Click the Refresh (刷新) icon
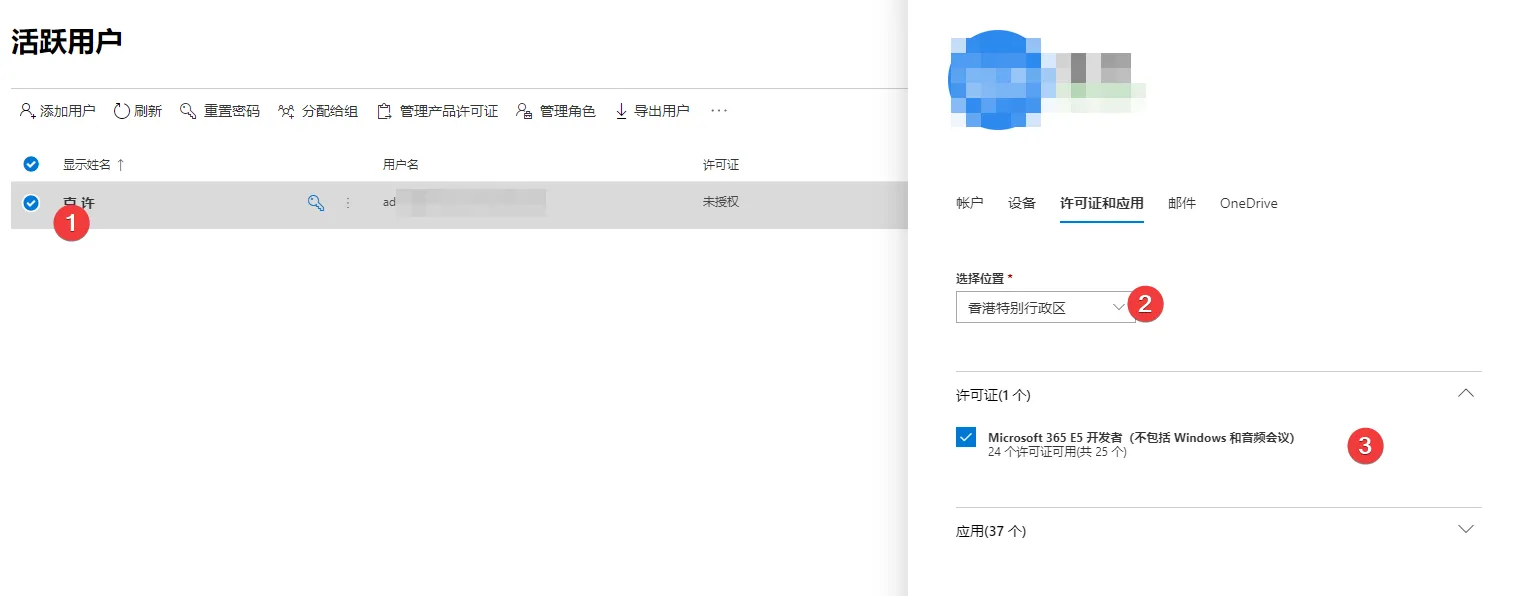This screenshot has width=1524, height=596. pos(122,111)
